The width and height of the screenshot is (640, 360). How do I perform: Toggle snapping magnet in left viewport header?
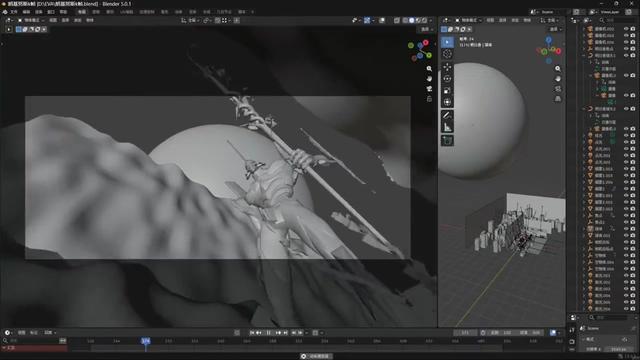218,20
